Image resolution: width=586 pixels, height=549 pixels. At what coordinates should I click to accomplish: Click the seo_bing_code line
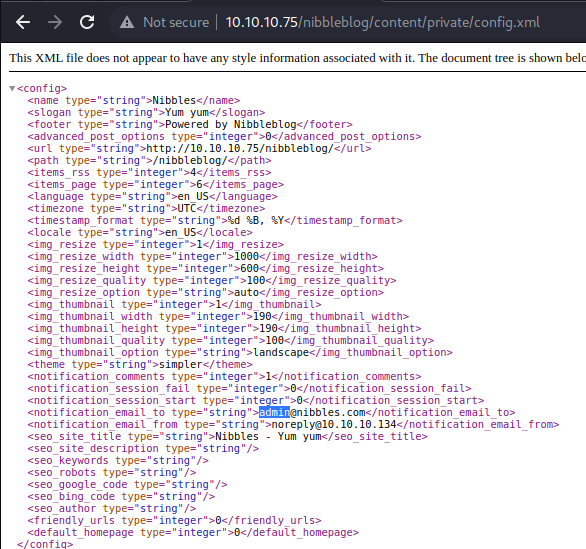coord(121,496)
